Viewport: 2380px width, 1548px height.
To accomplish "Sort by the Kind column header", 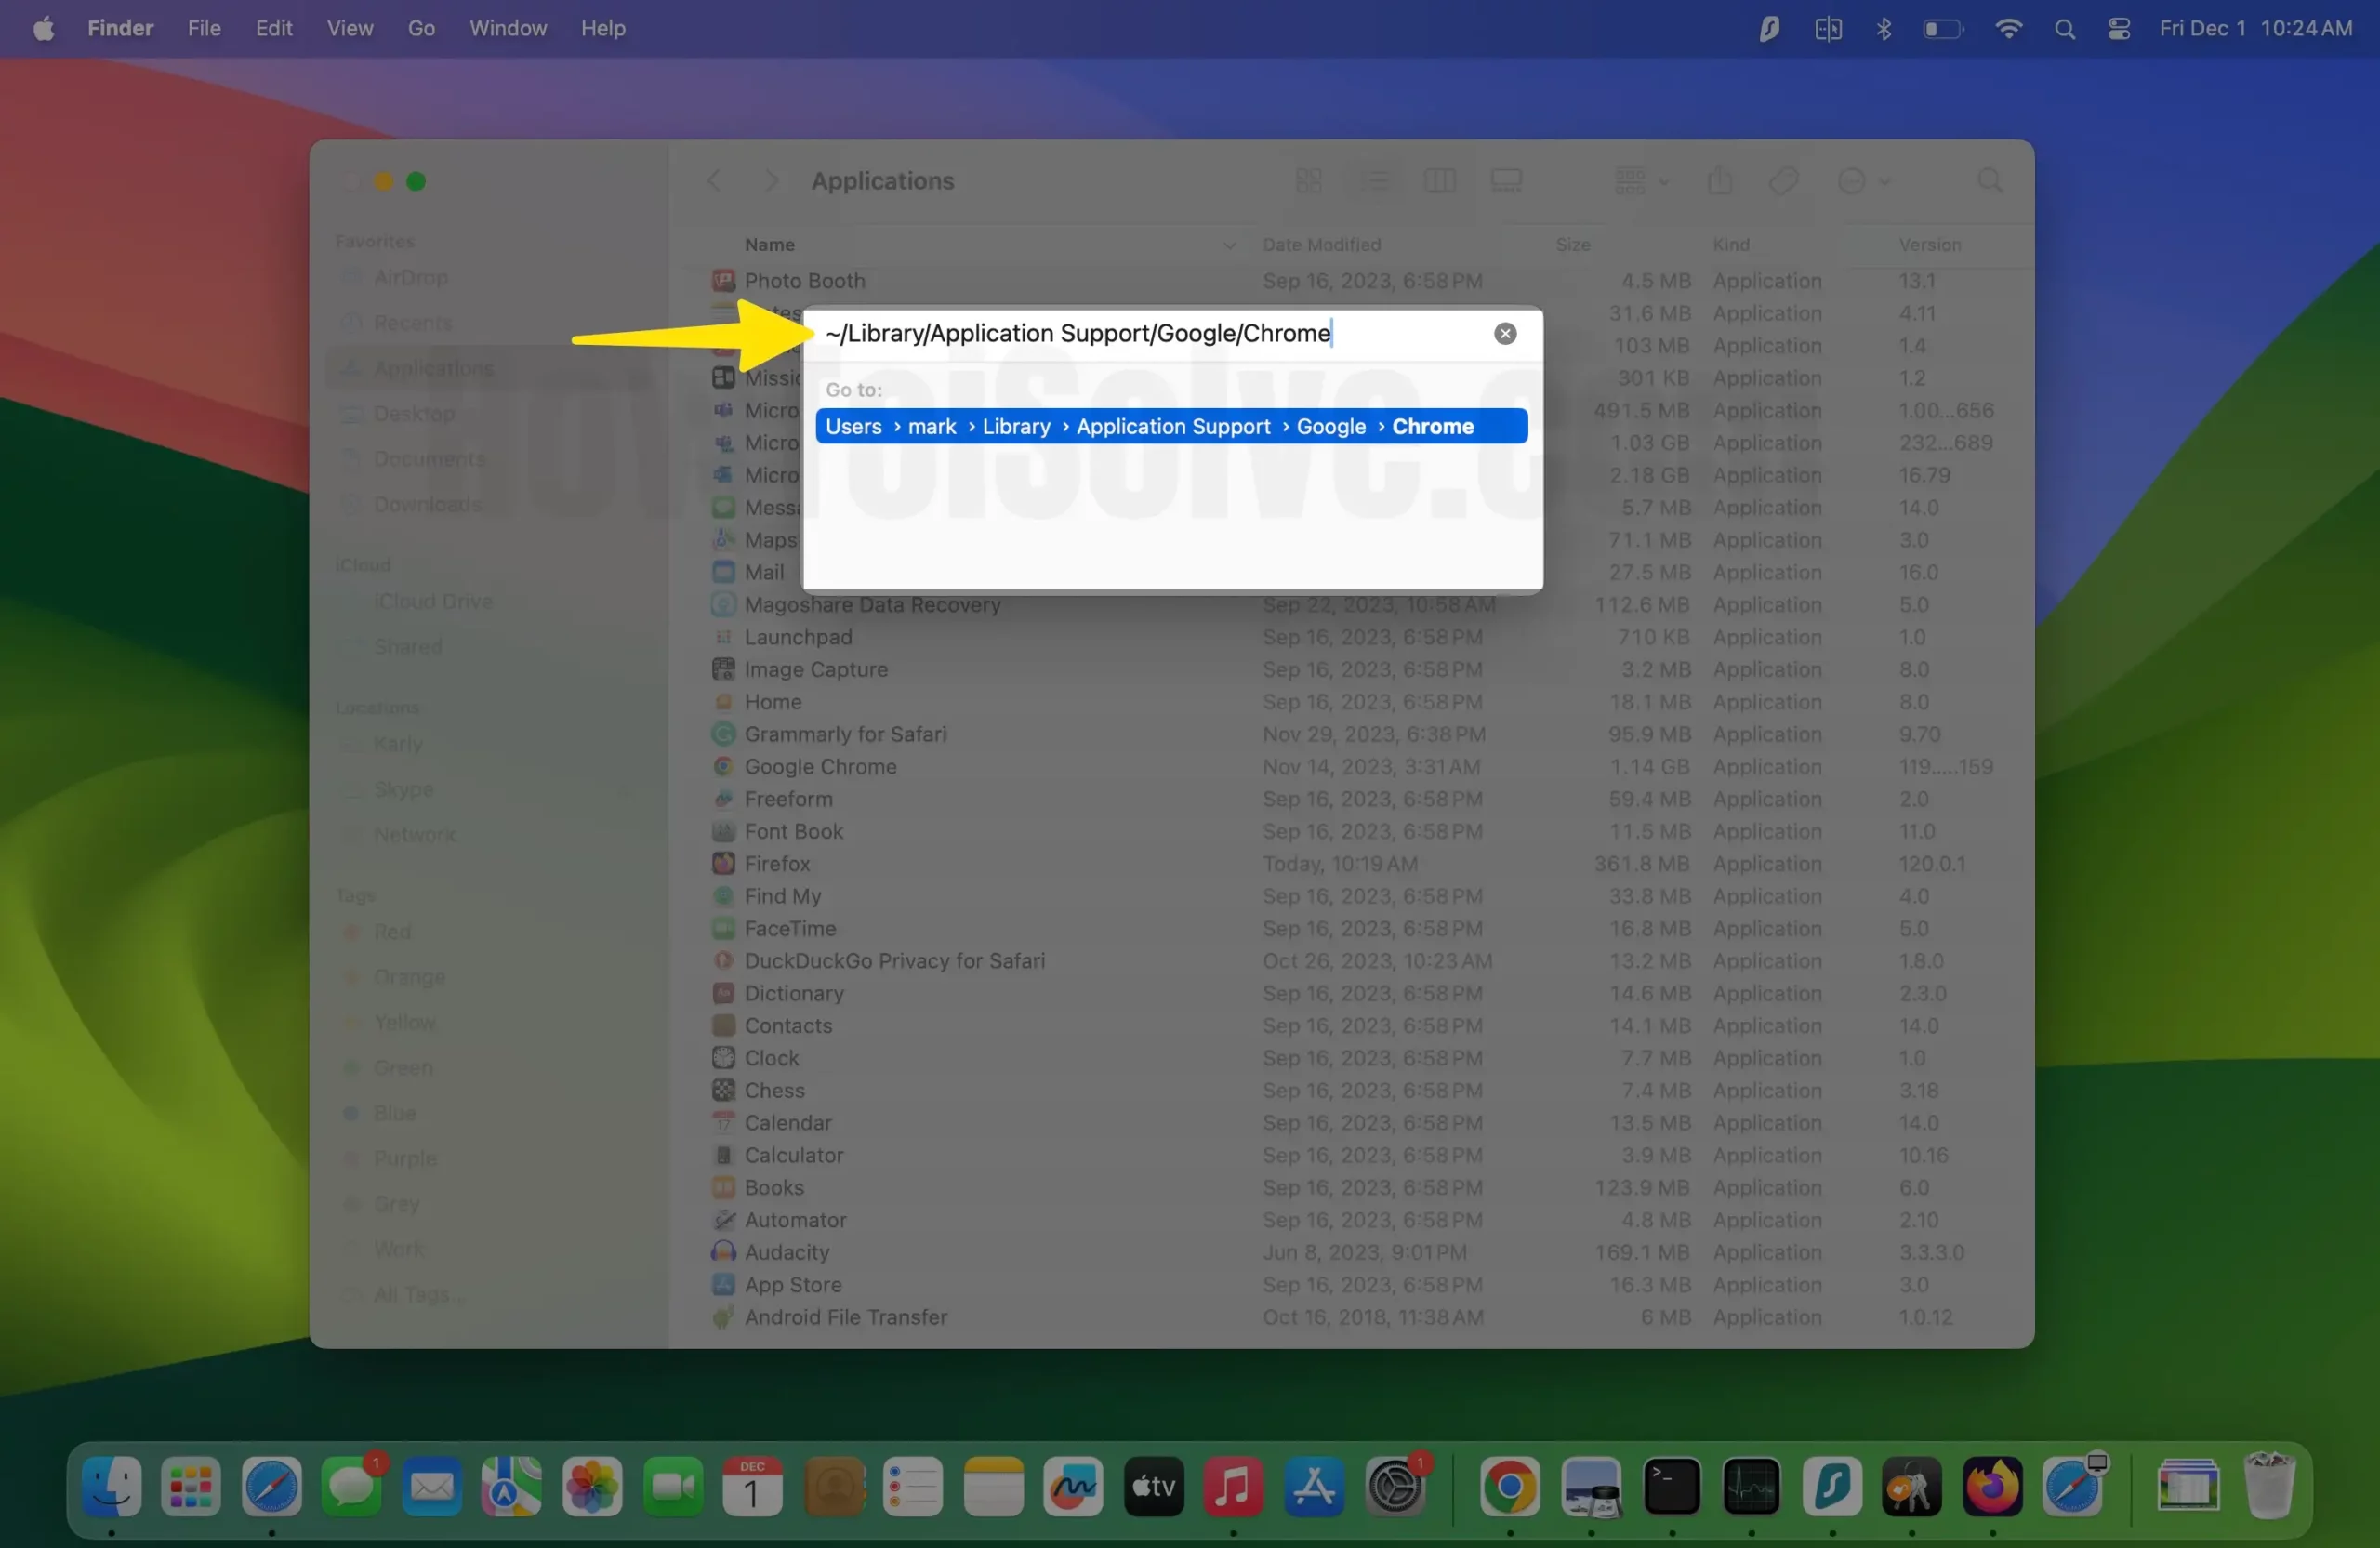I will point(1731,245).
